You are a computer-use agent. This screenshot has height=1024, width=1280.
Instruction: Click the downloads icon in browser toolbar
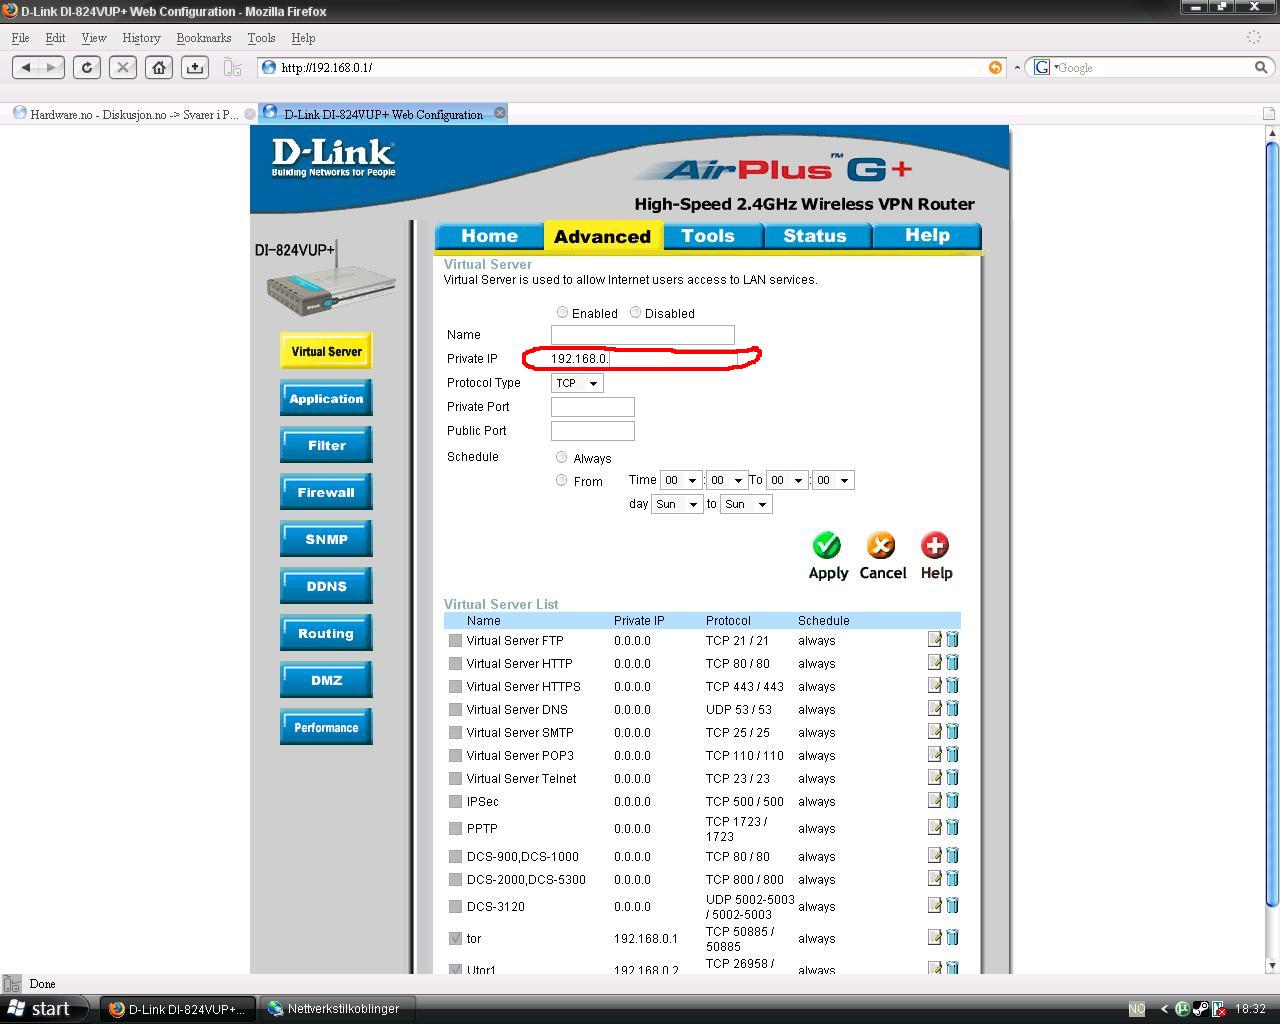tap(195, 67)
